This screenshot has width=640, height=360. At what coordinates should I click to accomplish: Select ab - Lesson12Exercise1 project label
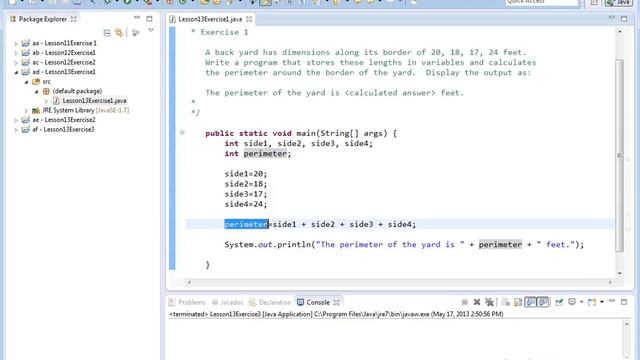point(64,53)
